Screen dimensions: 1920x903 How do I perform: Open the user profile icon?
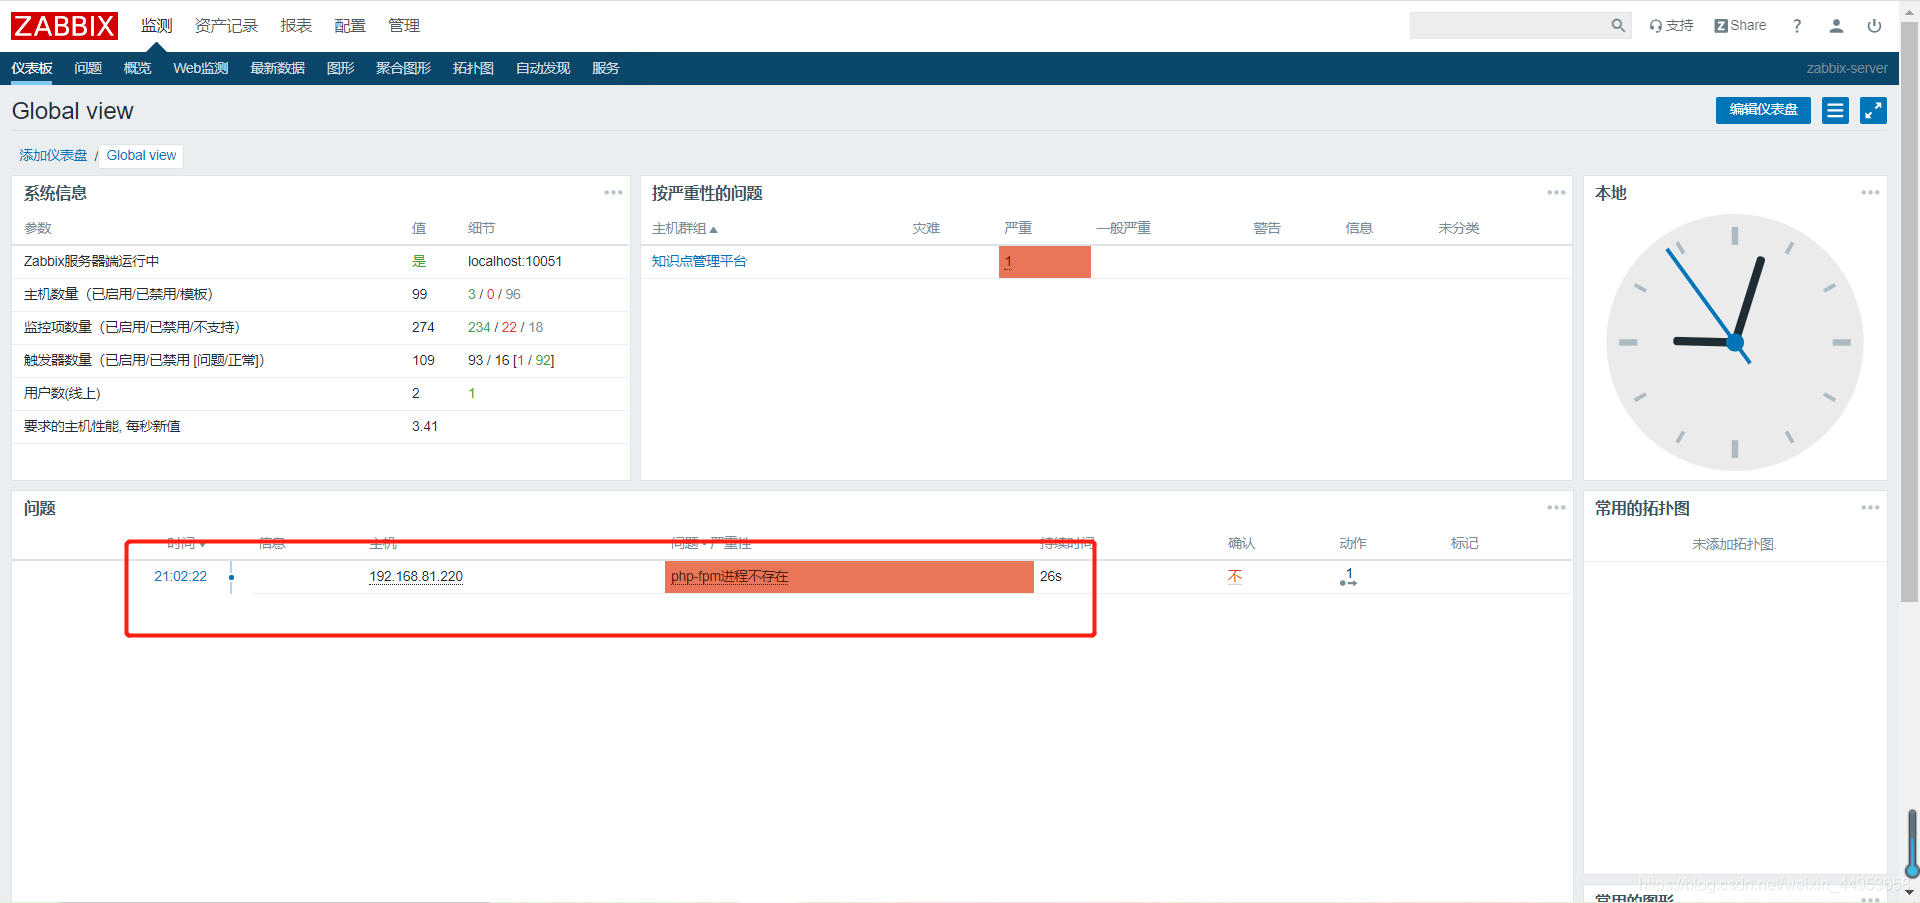tap(1836, 26)
